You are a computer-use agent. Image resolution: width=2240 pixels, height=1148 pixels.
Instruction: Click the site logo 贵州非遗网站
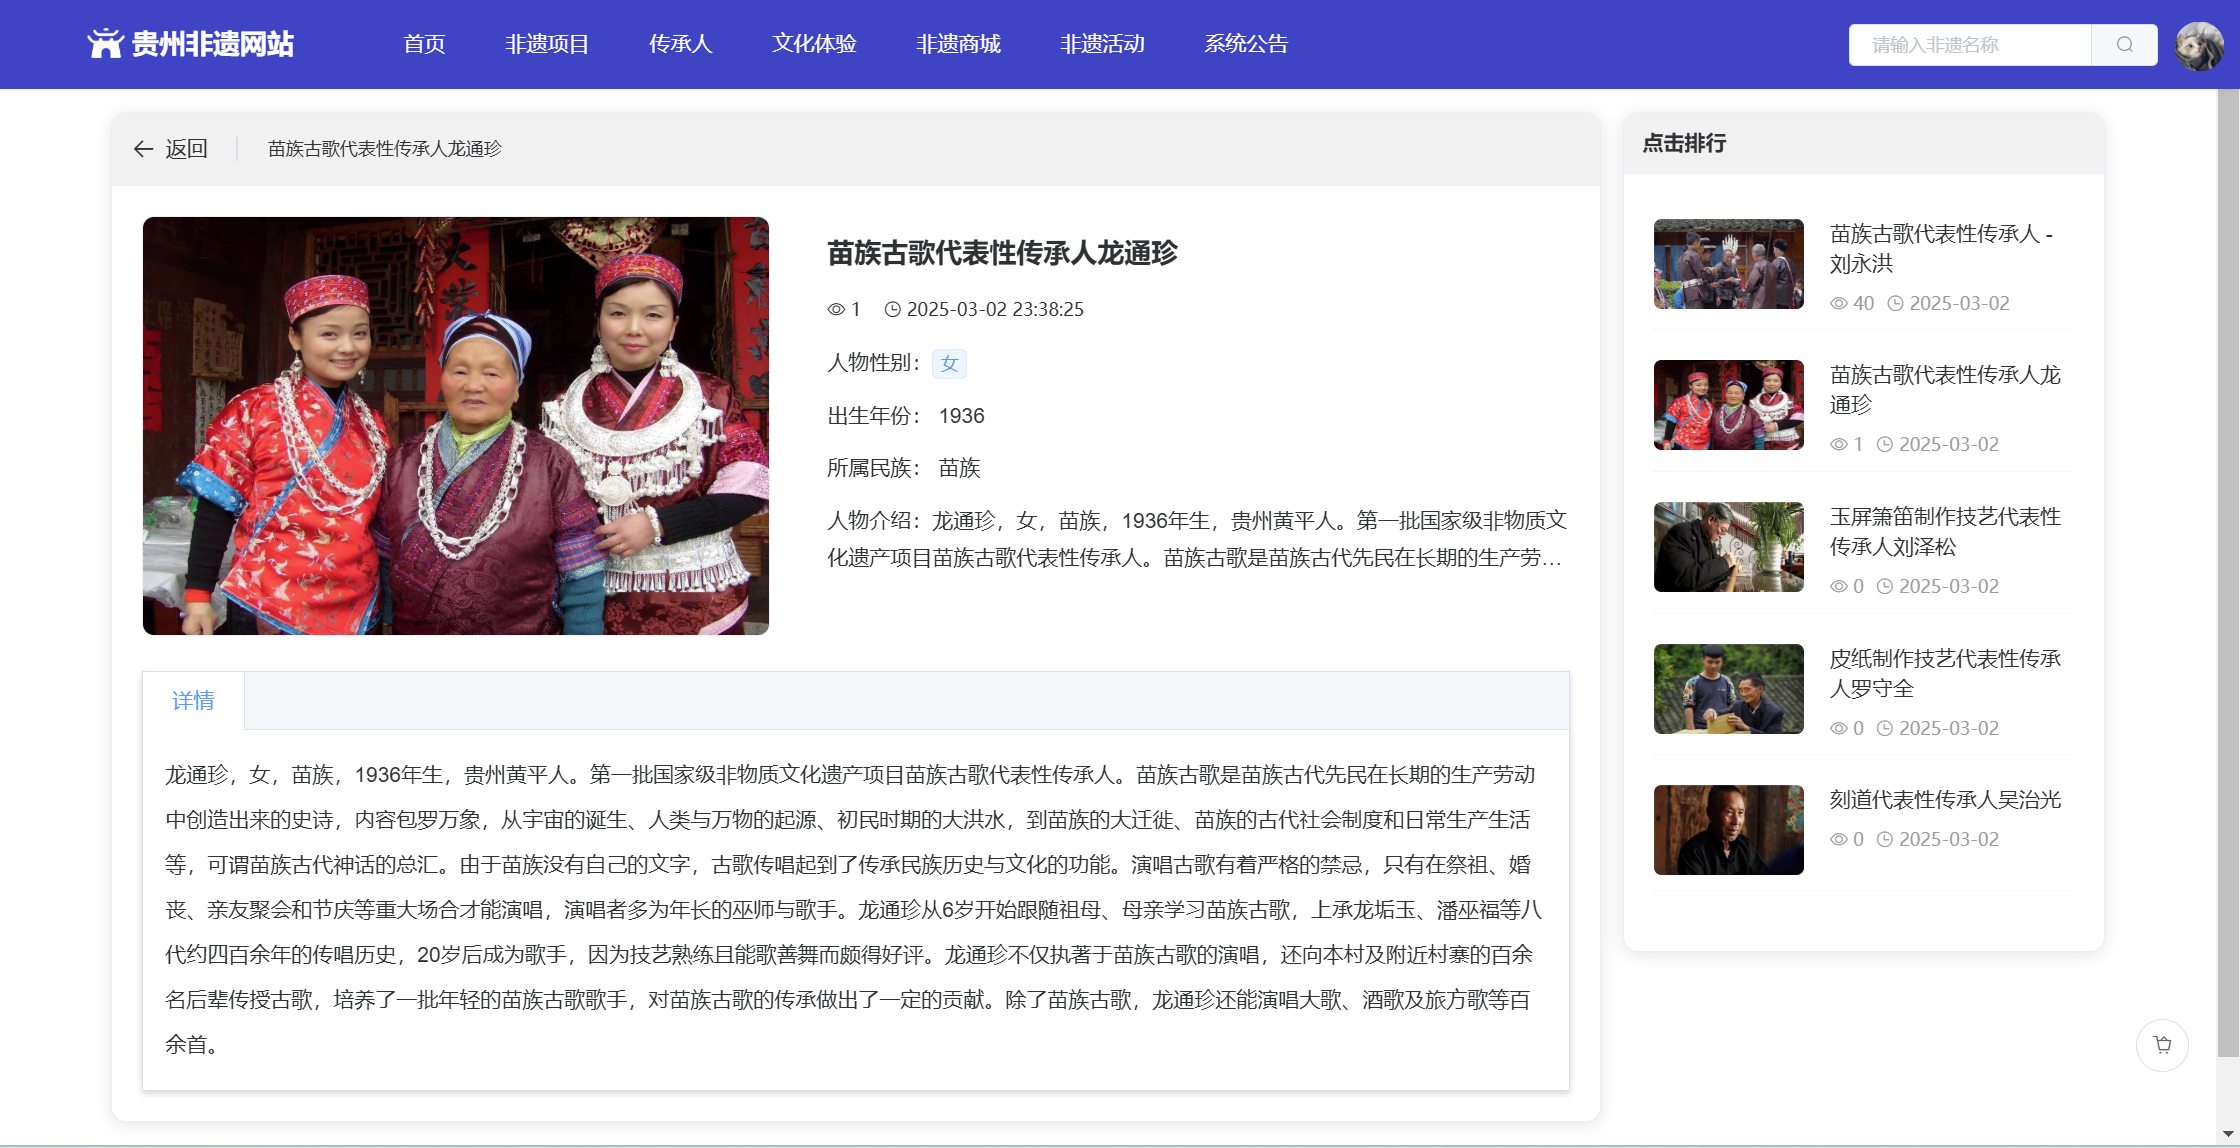[x=190, y=44]
